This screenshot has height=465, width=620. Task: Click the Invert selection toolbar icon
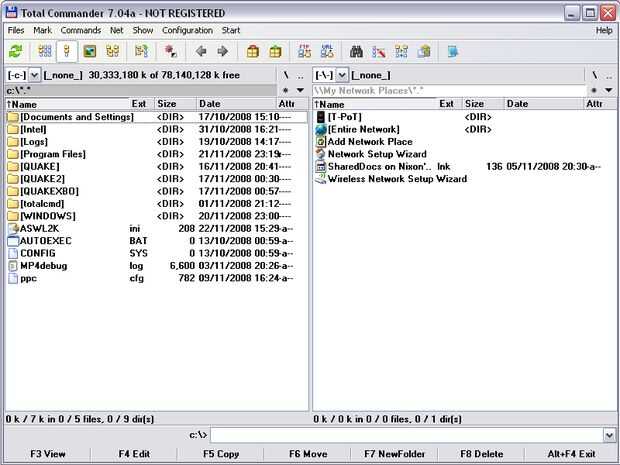coord(141,51)
